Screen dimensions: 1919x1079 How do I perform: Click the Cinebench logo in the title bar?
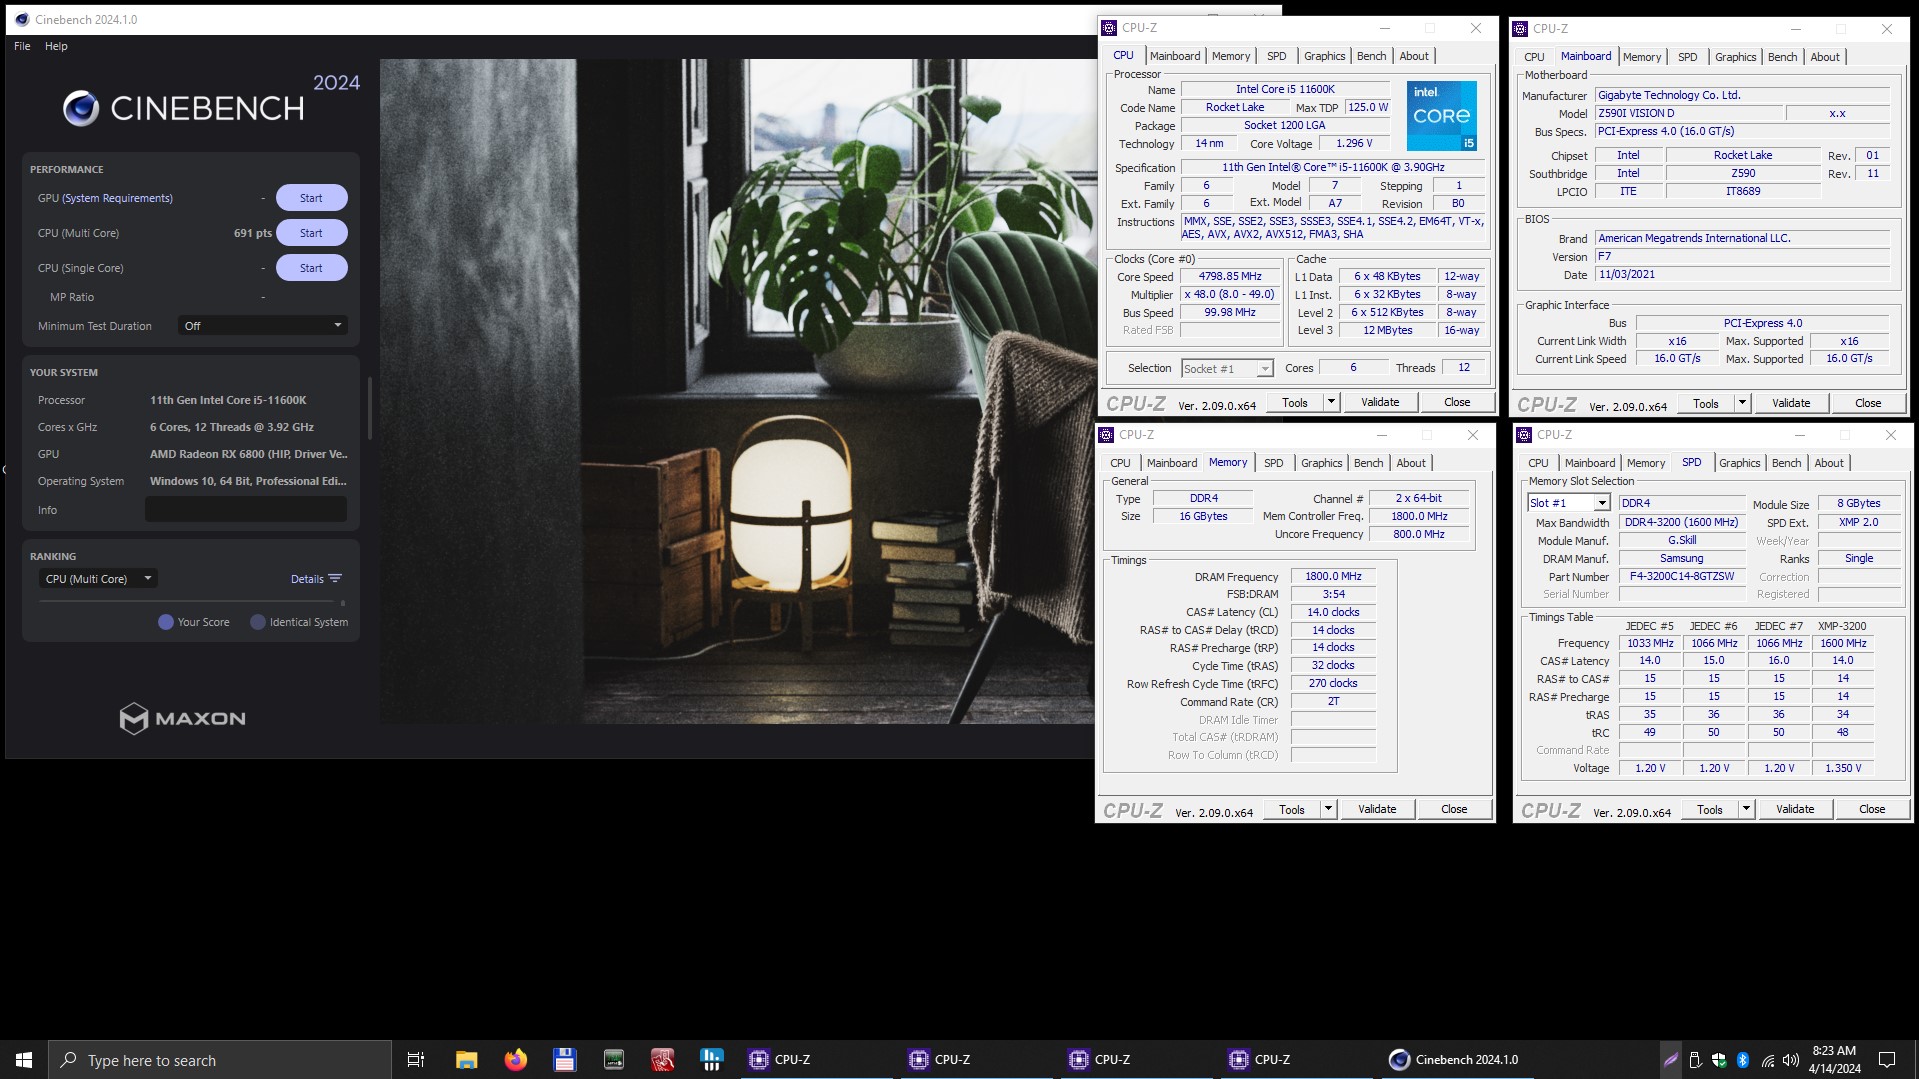(x=22, y=19)
